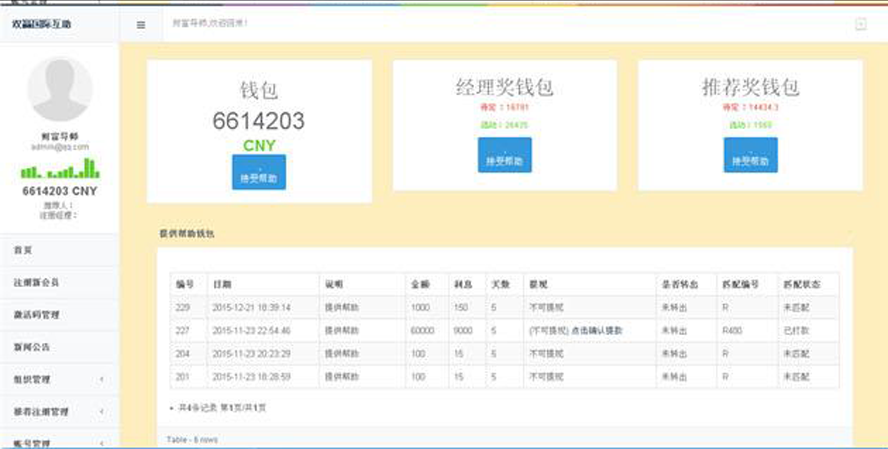The width and height of the screenshot is (888, 449).
Task: Click the 接受帮助 button under 推荐奖钱包
Action: (750, 155)
